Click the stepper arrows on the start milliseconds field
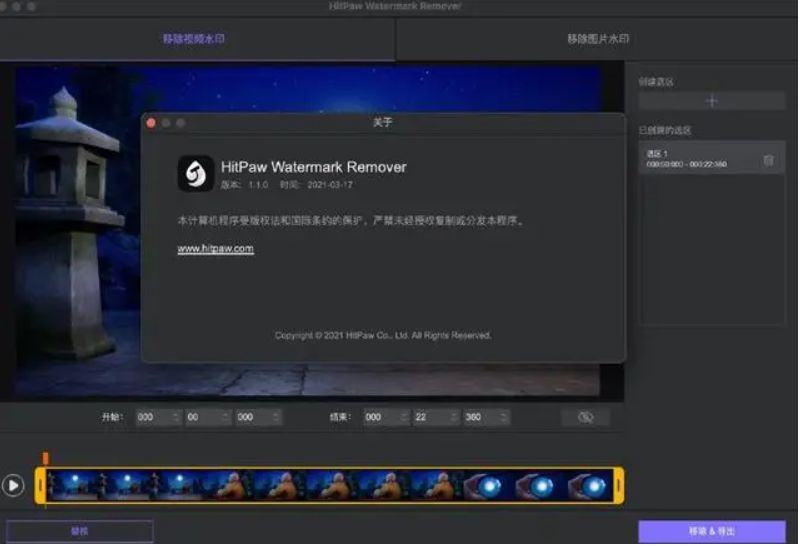 276,417
